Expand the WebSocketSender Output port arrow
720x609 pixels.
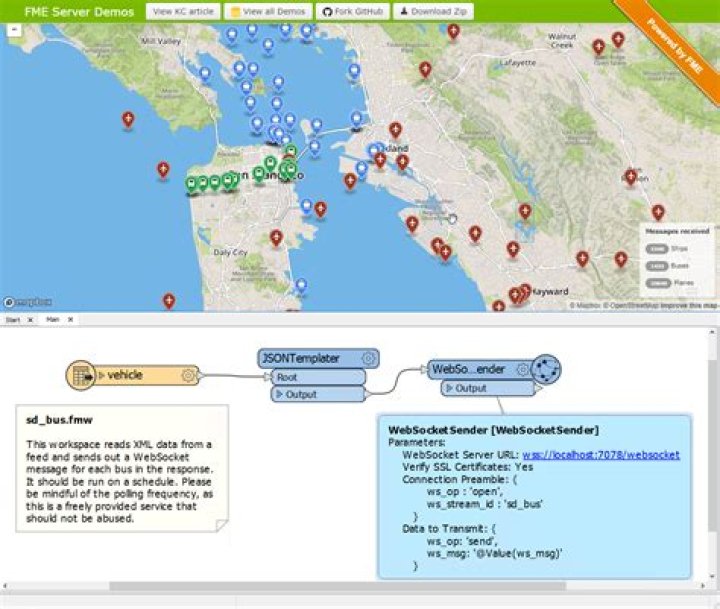[x=448, y=388]
